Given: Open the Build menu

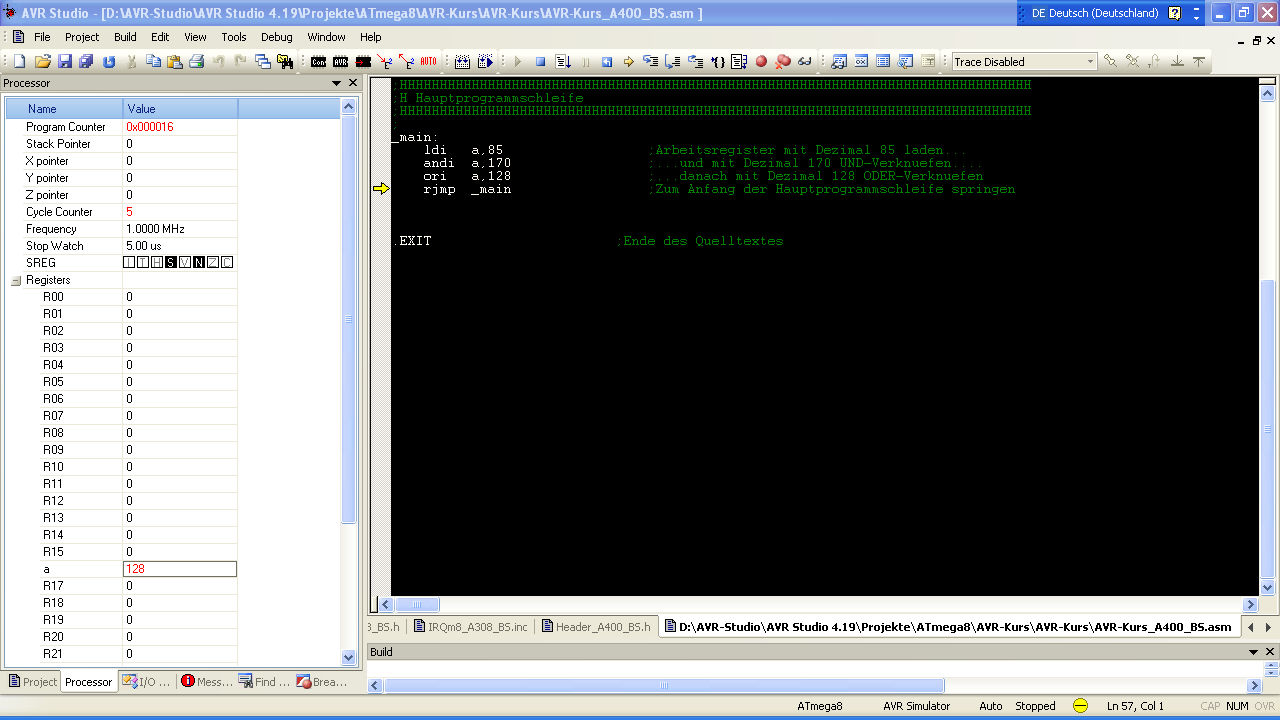Looking at the screenshot, I should 125,37.
